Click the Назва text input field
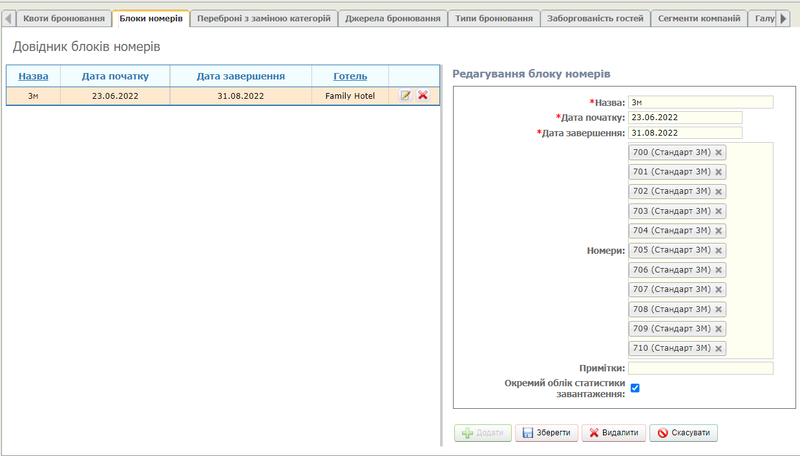Image resolution: width=800 pixels, height=456 pixels. pos(701,102)
